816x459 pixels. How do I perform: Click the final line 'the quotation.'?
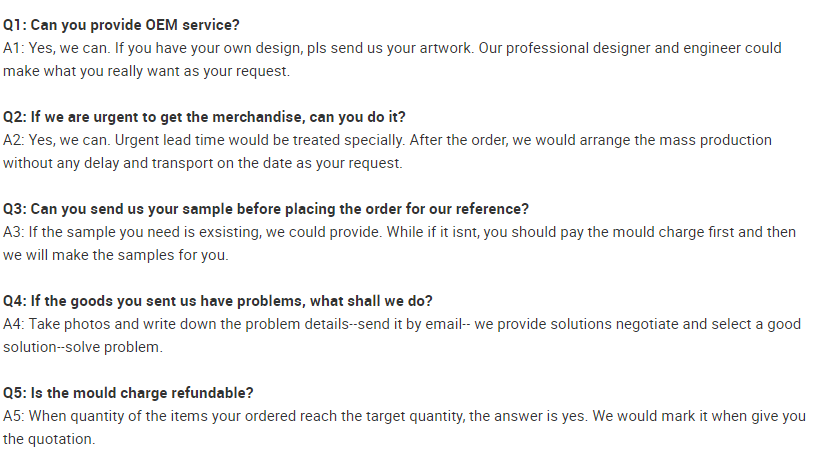pos(49,439)
